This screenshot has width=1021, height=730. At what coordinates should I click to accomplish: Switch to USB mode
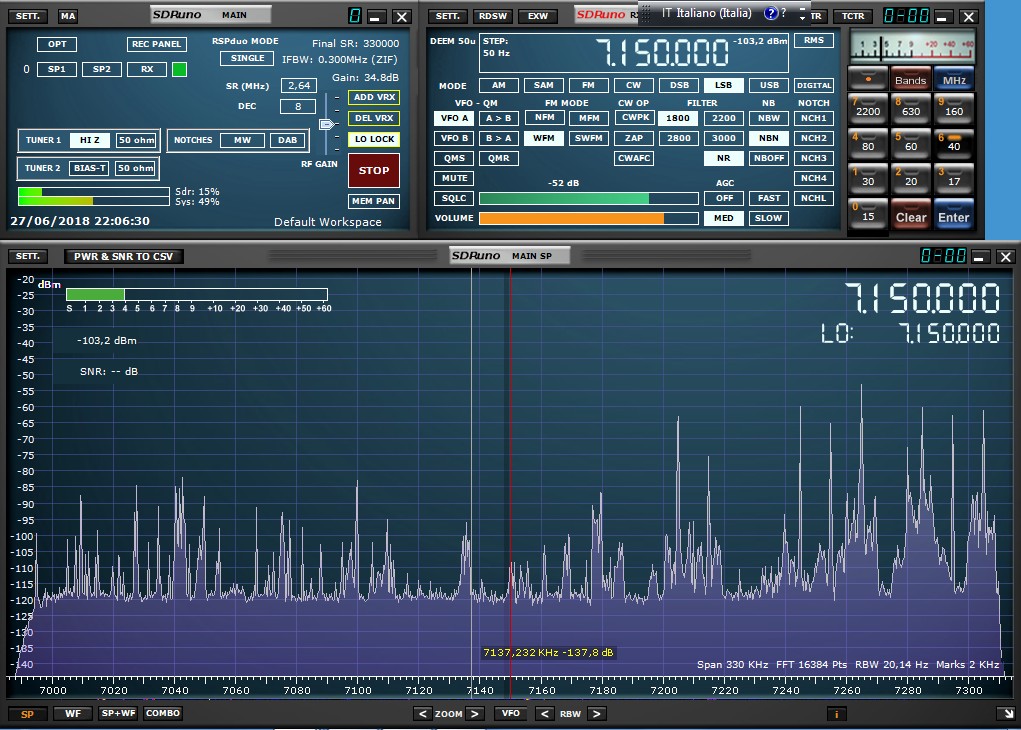coord(769,85)
